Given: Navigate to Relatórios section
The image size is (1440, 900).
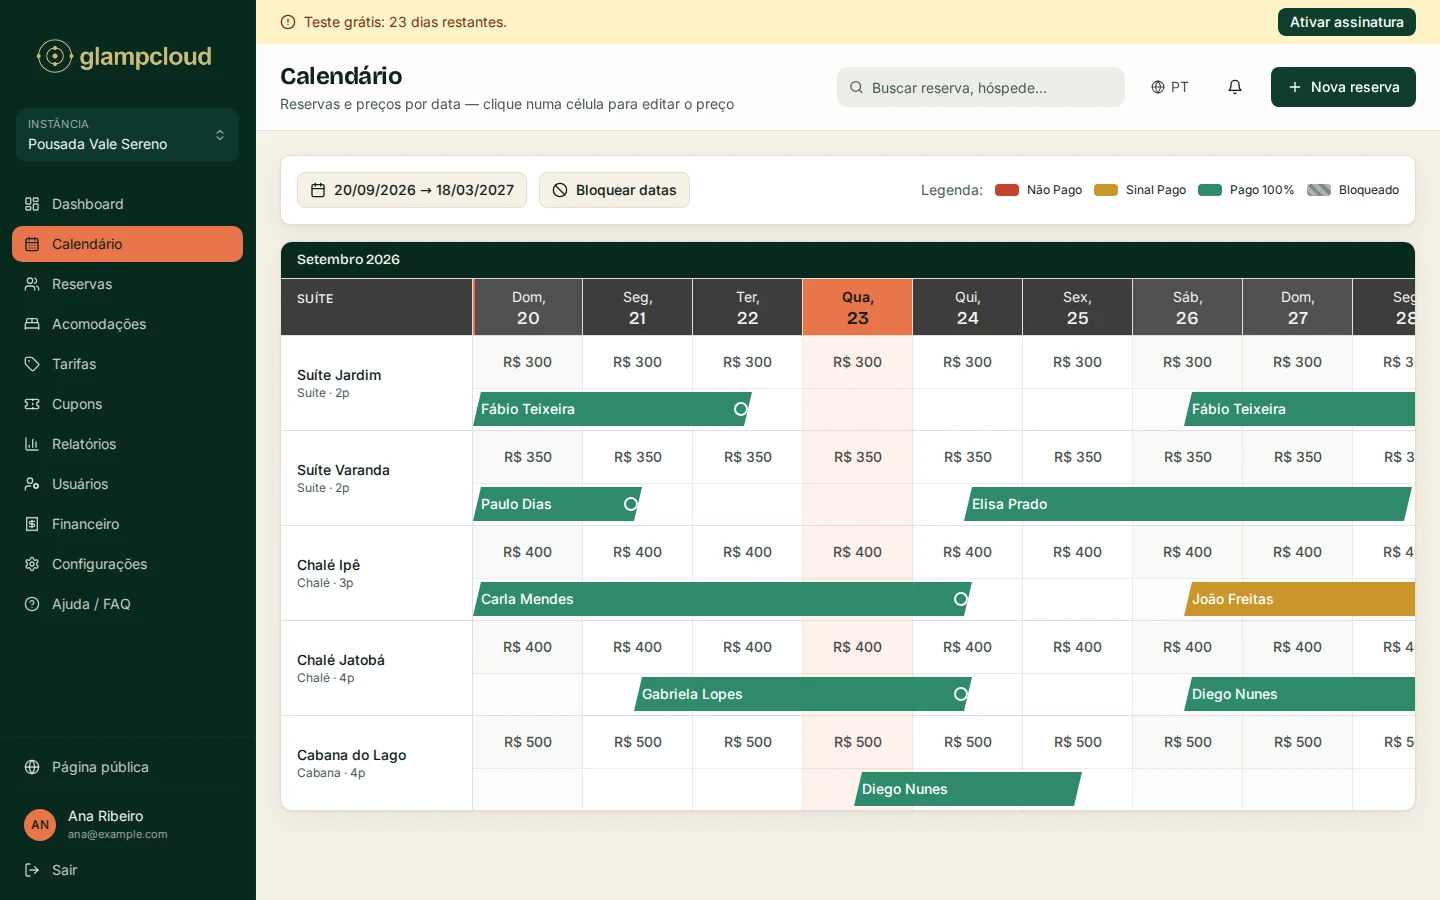Looking at the screenshot, I should [127, 444].
